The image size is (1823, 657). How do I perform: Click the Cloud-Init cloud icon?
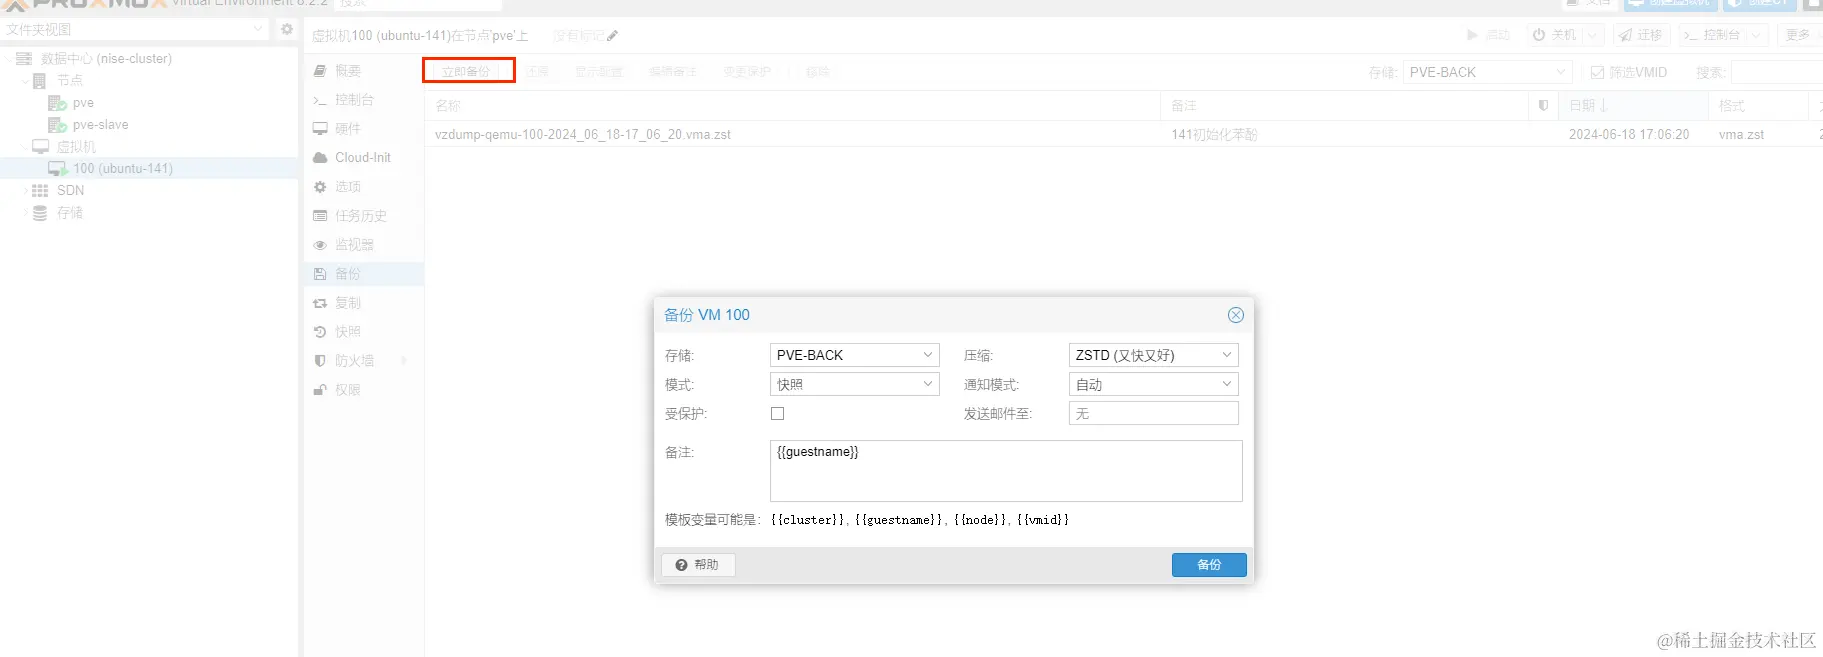click(320, 158)
